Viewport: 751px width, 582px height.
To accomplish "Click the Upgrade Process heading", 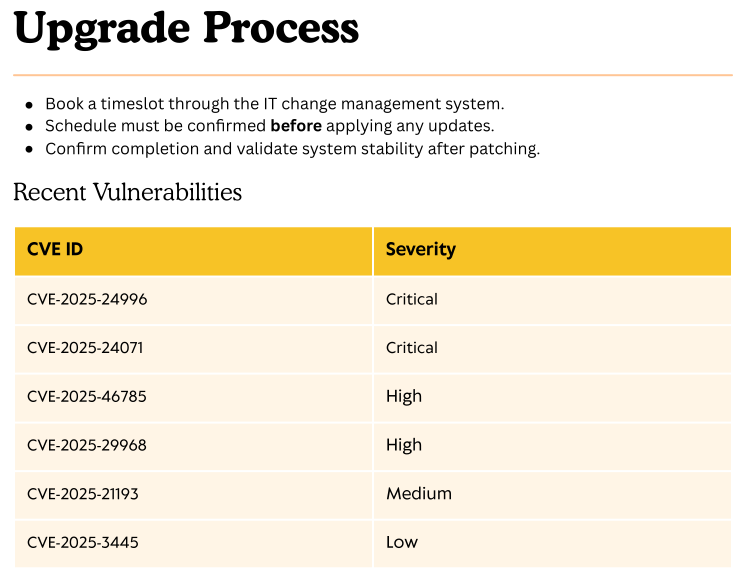I will tap(186, 28).
